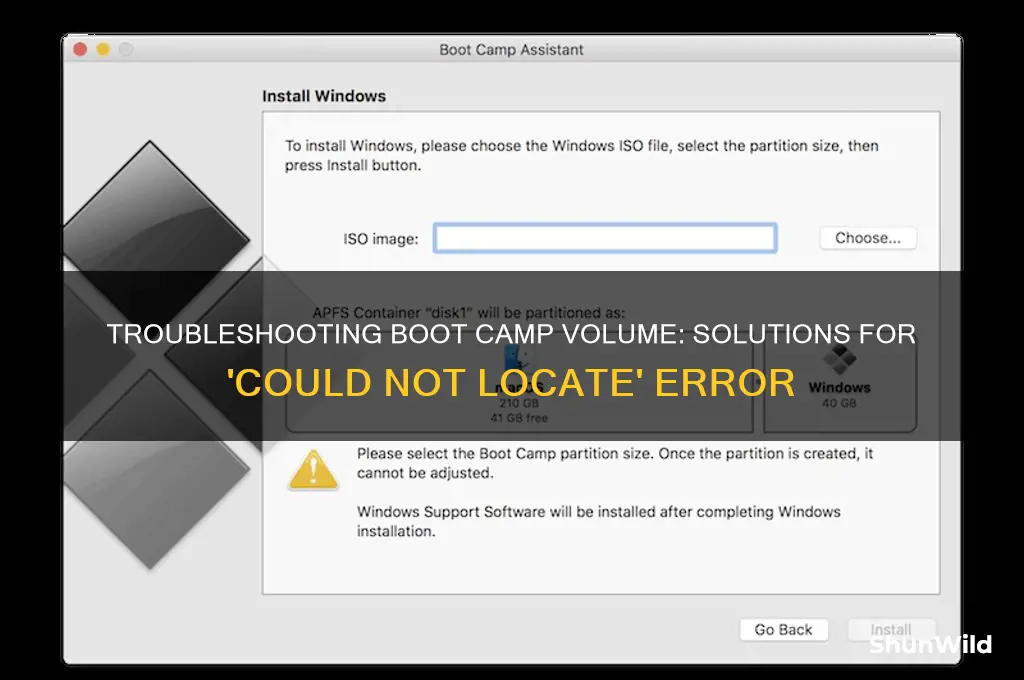Screen dimensions: 1024x680
Task: Click the Windows logo icon in the partition
Action: pos(840,360)
